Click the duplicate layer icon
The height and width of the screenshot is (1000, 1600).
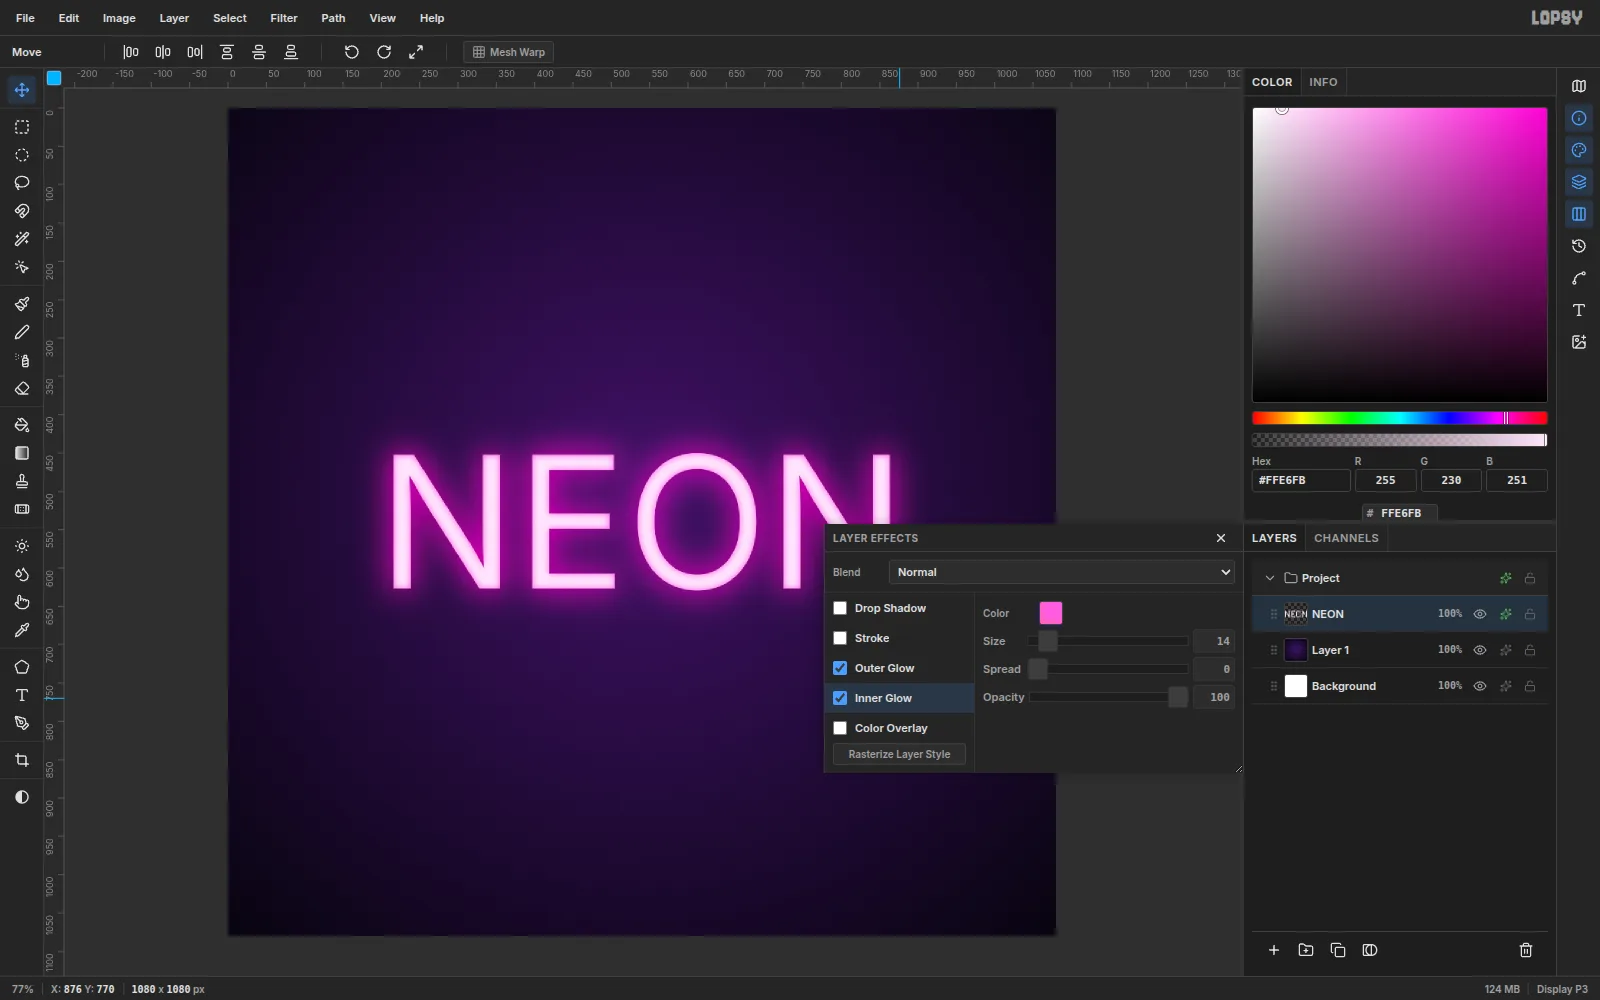coord(1338,950)
